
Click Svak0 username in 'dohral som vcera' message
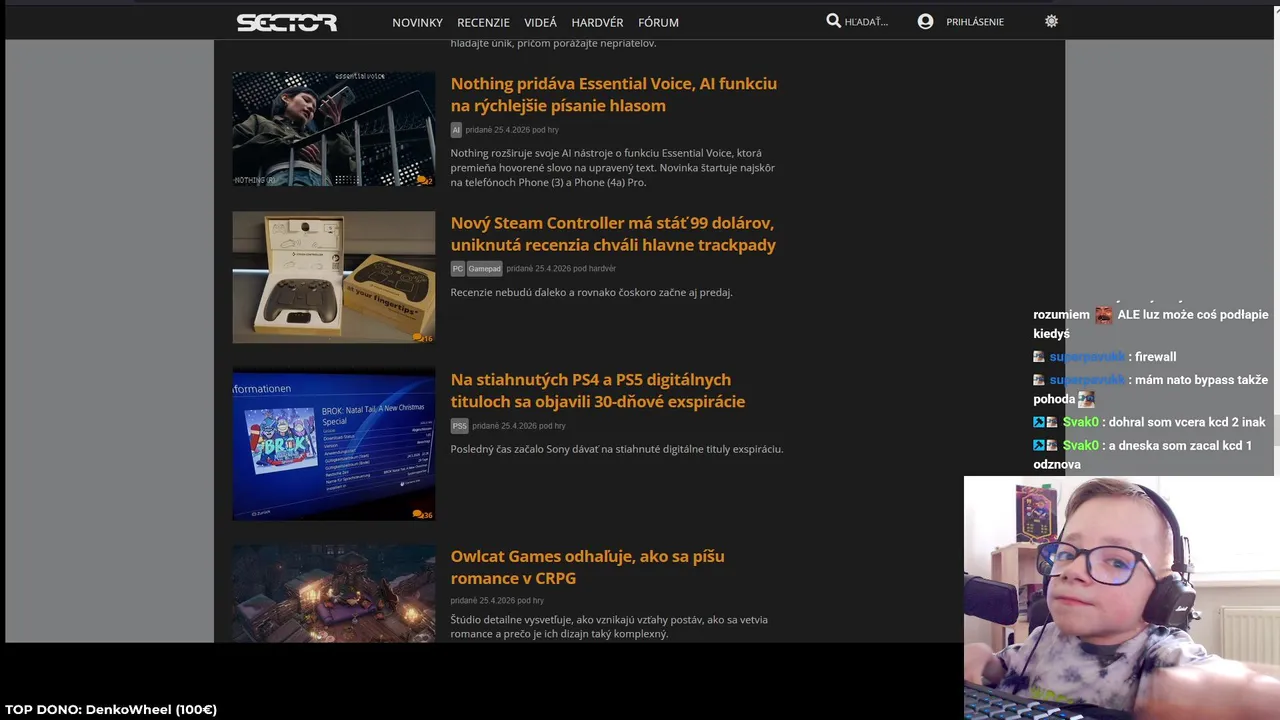tap(1080, 422)
